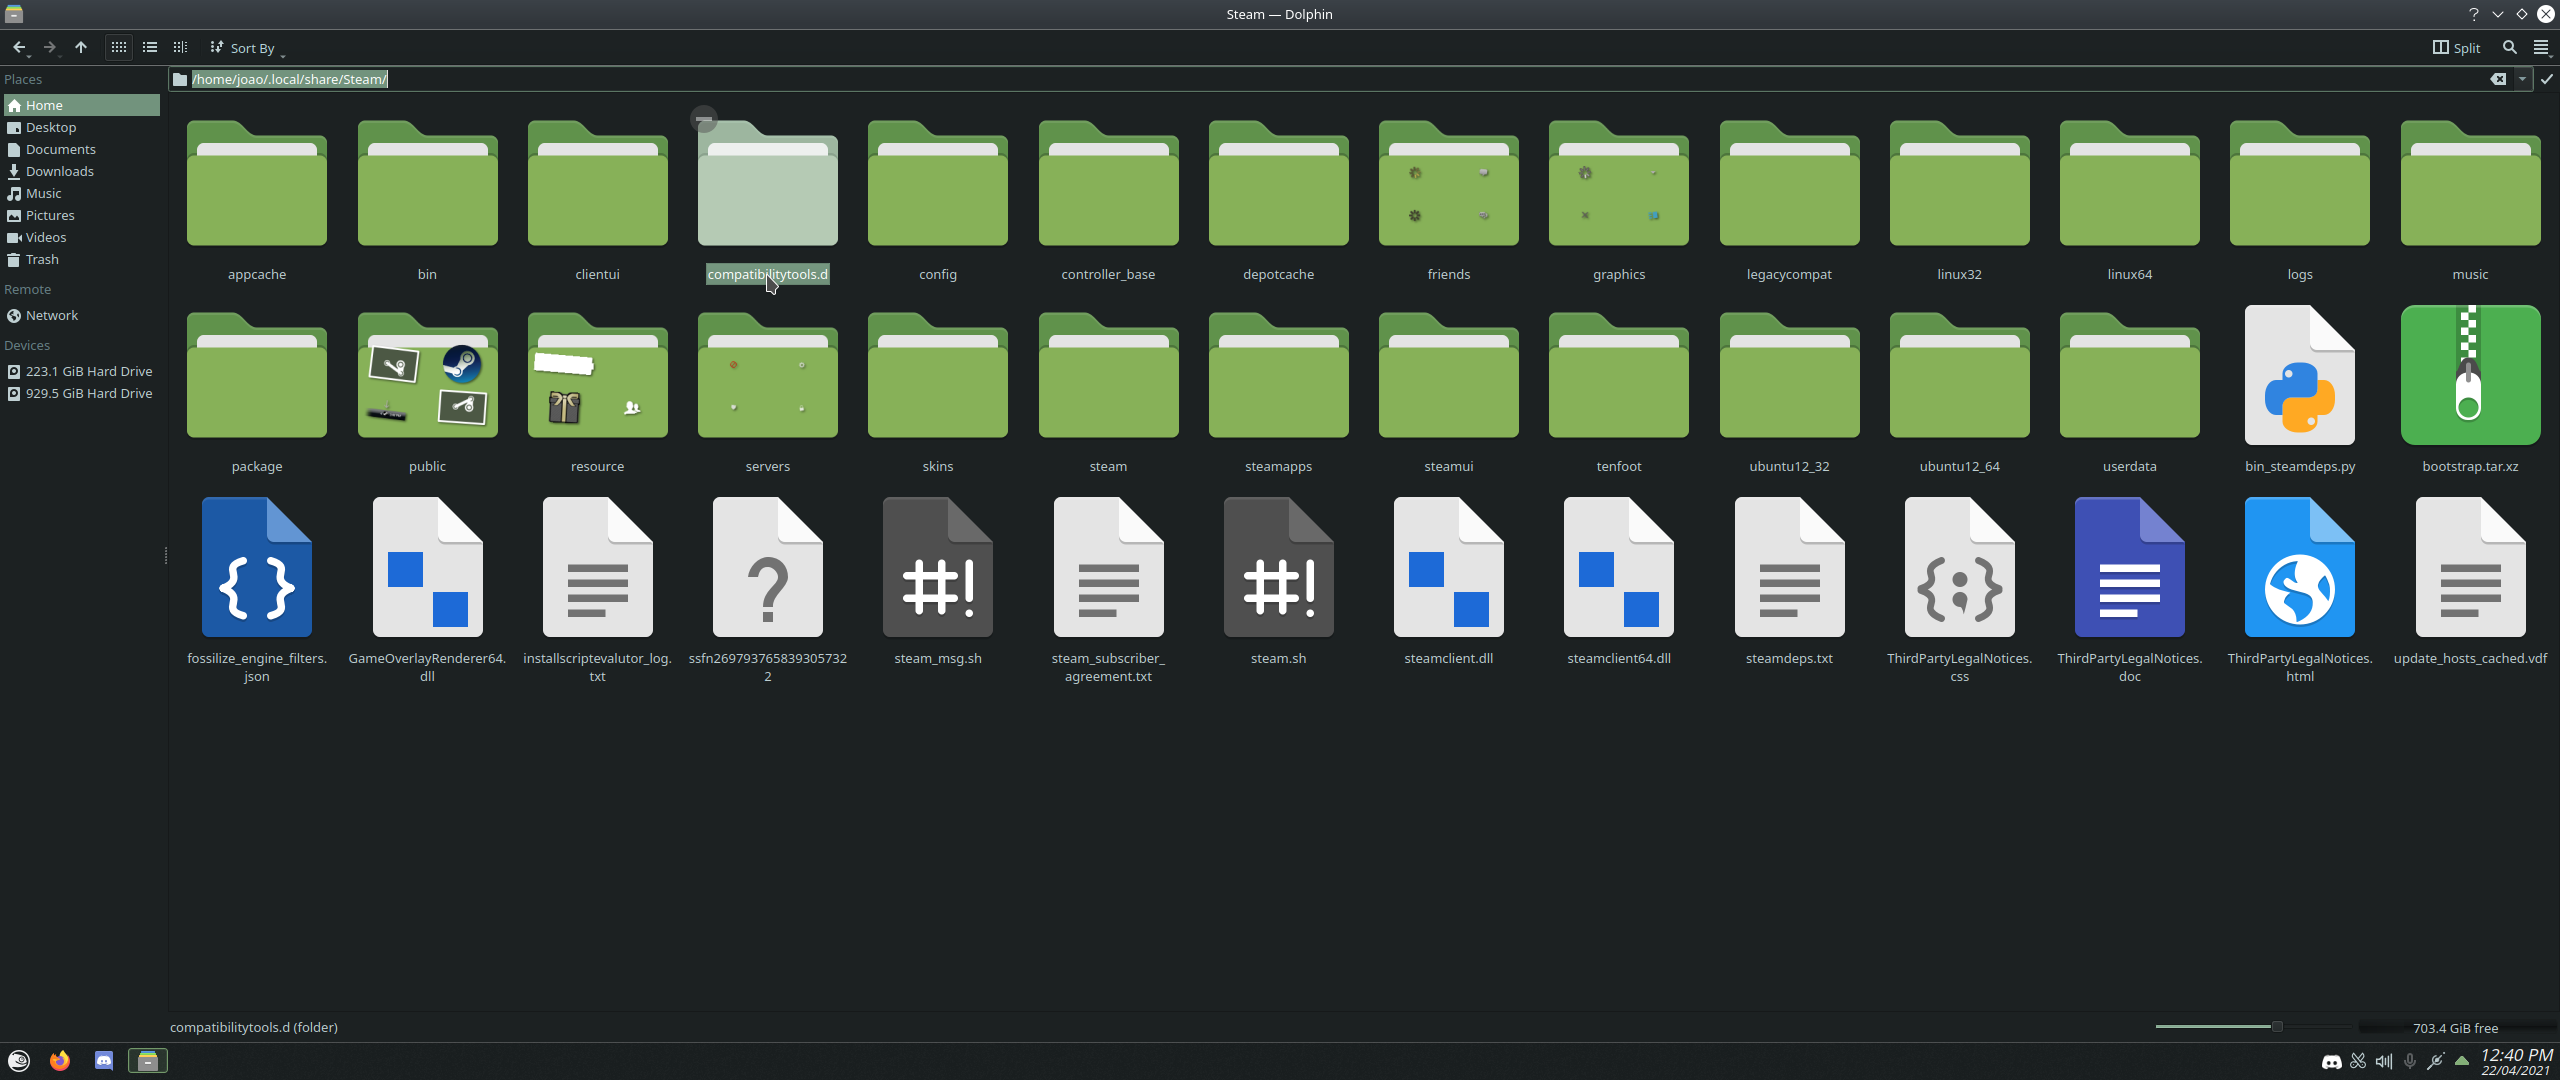Open Videos in Places panel
Image resolution: width=2560 pixels, height=1080 pixels.
click(82, 237)
